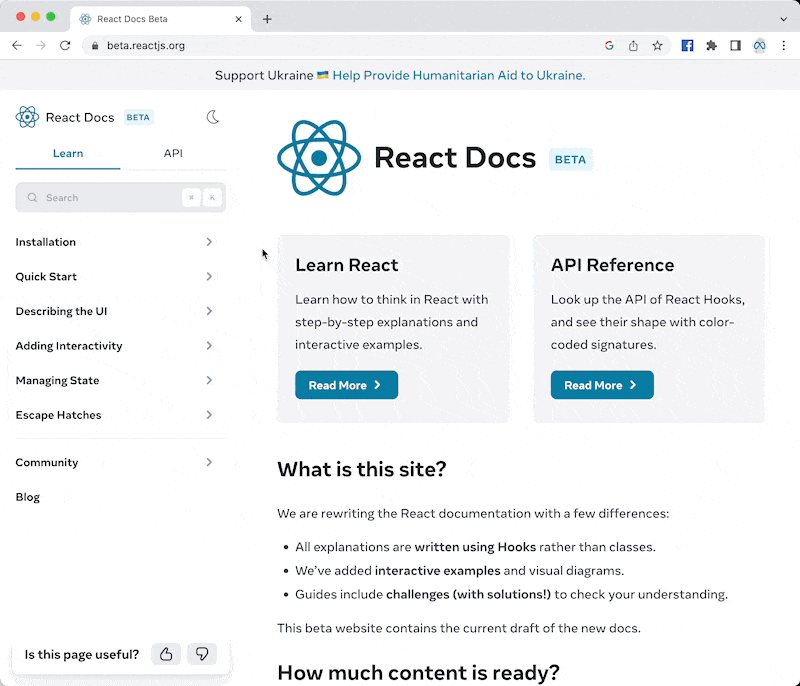
Task: Click the search magnifier icon
Action: (32, 197)
